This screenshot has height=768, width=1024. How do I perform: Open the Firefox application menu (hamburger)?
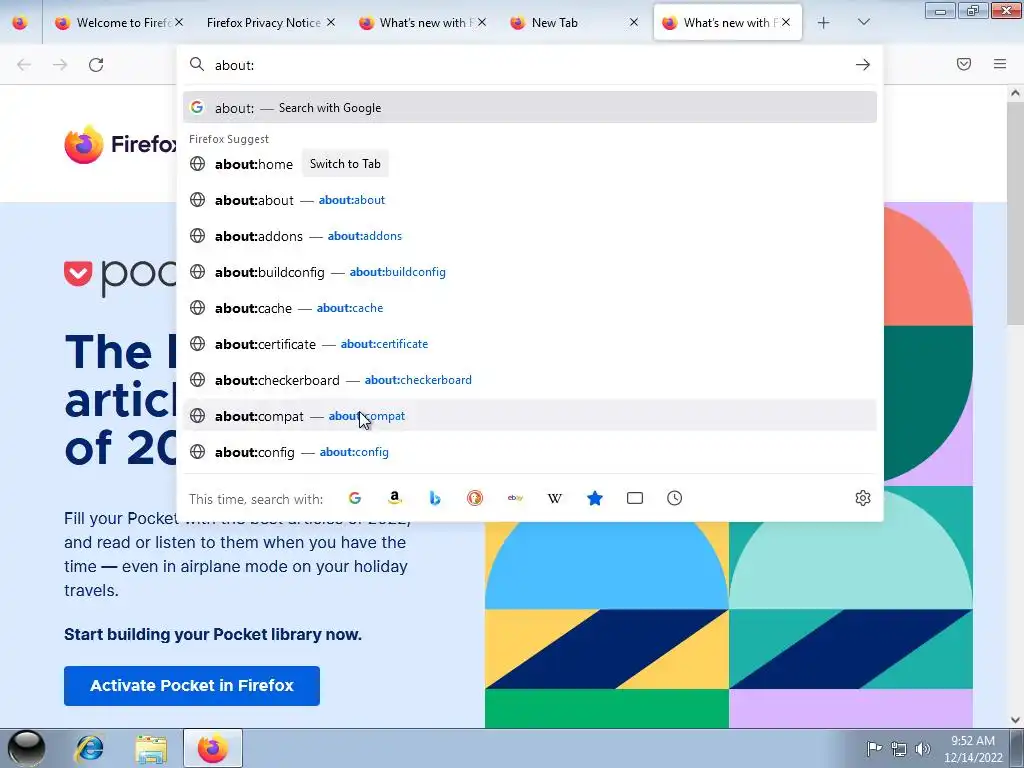(1000, 64)
